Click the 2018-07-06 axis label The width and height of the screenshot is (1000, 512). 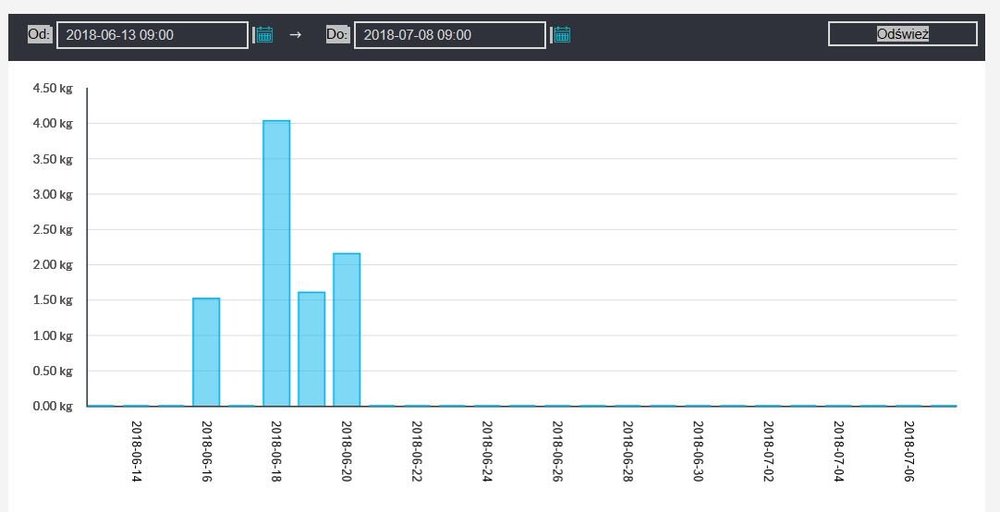(x=909, y=451)
